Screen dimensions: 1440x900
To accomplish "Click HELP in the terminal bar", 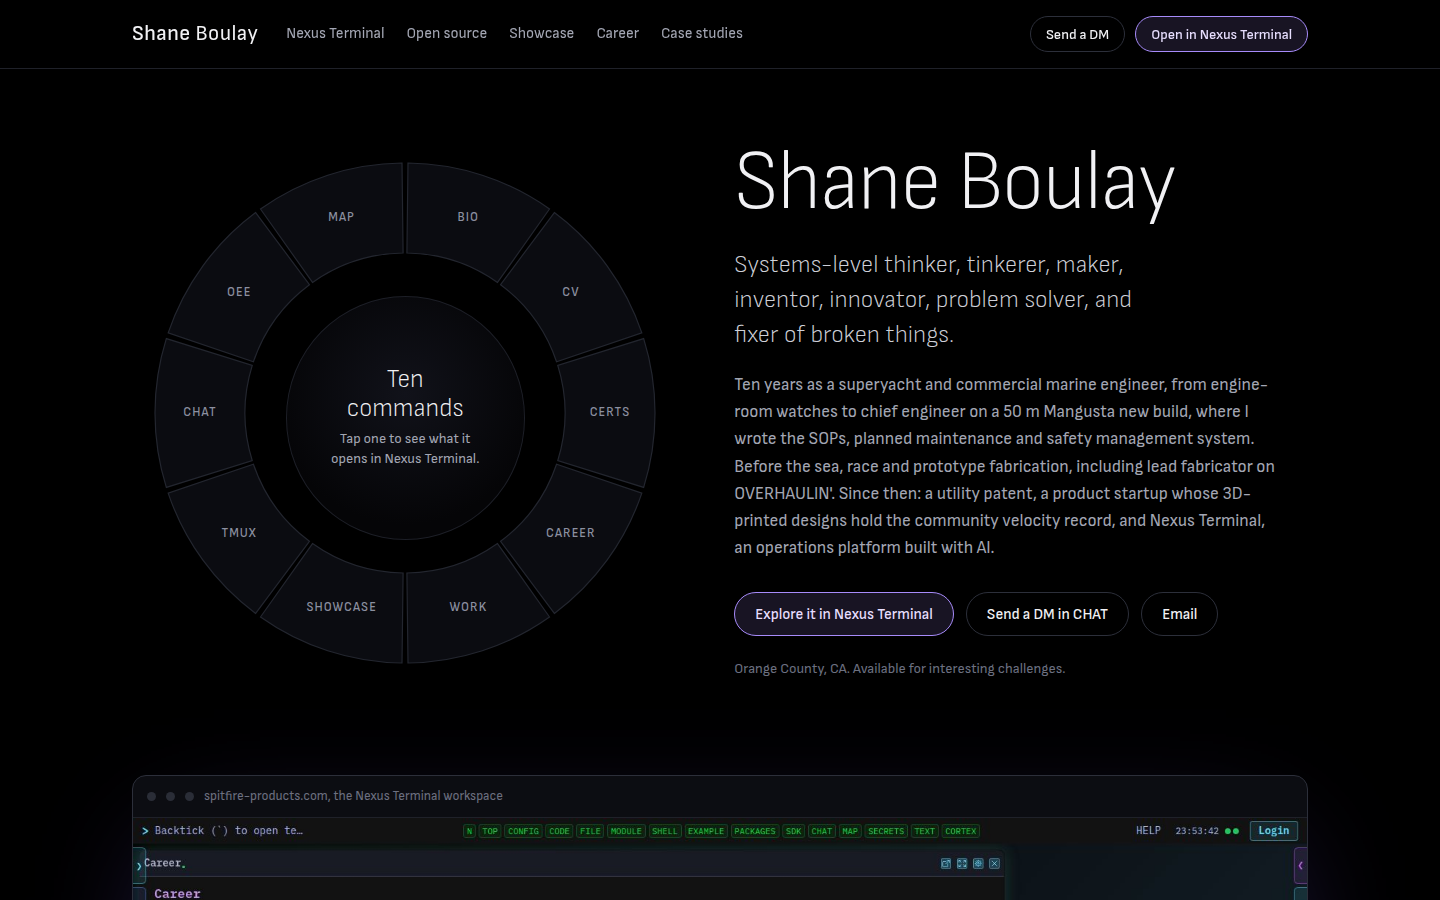I will point(1148,831).
